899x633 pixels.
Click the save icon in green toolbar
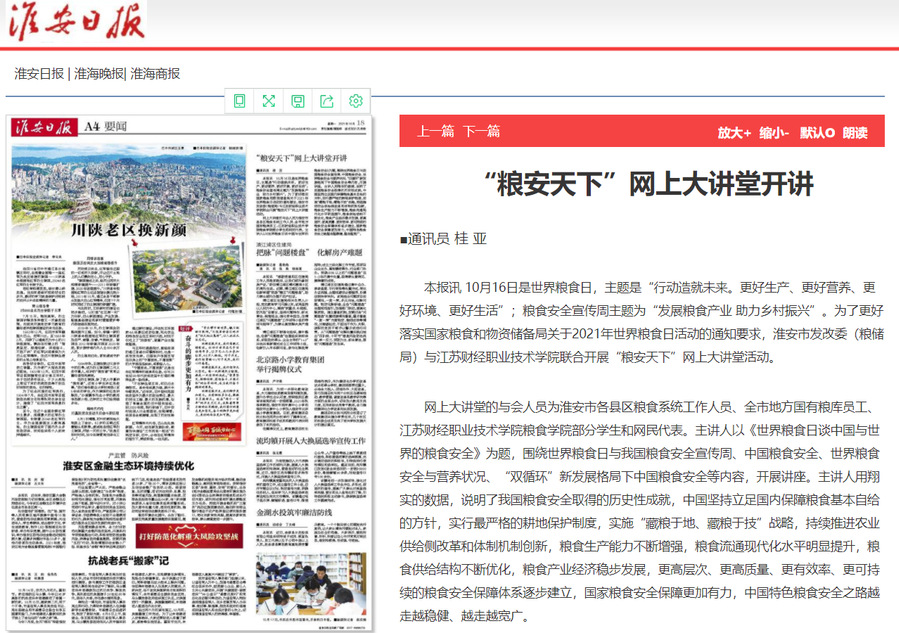click(297, 101)
